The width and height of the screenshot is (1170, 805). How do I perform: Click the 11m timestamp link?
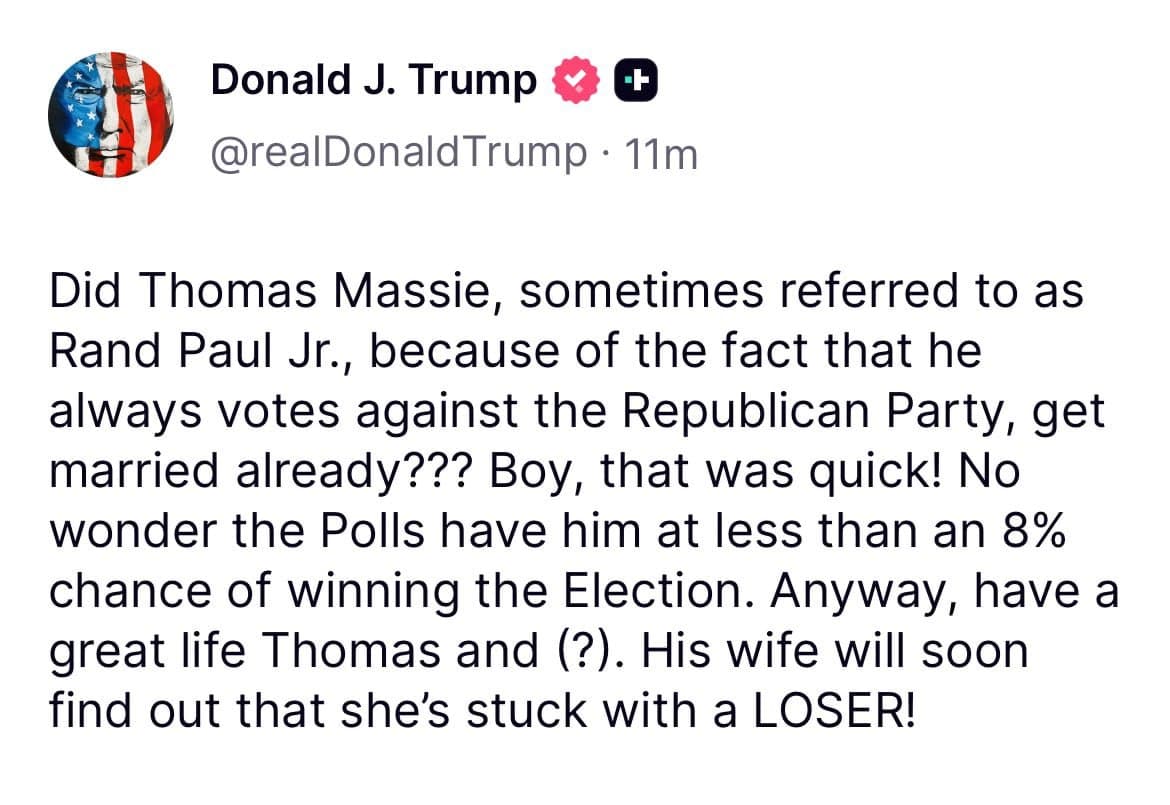click(x=664, y=154)
